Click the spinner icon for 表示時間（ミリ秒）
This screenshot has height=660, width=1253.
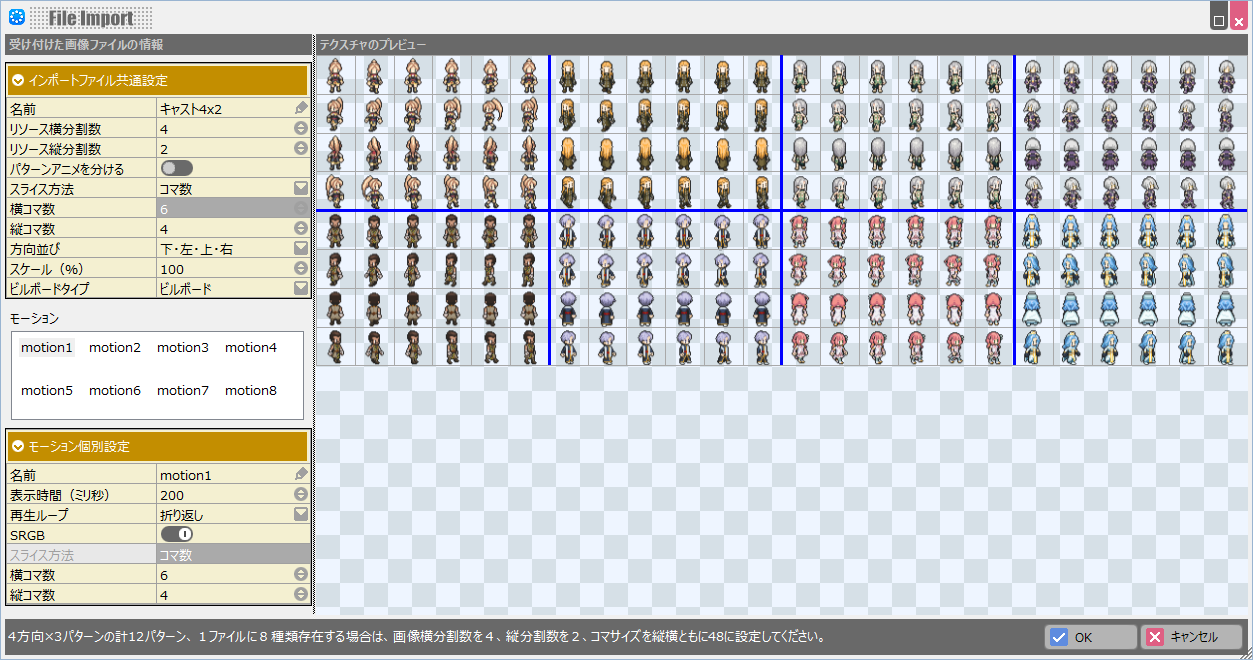(x=300, y=495)
